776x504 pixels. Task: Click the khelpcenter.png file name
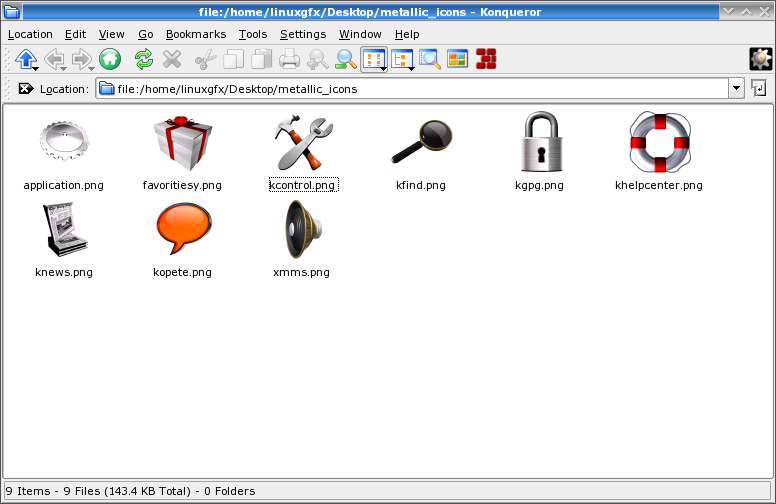(x=659, y=185)
